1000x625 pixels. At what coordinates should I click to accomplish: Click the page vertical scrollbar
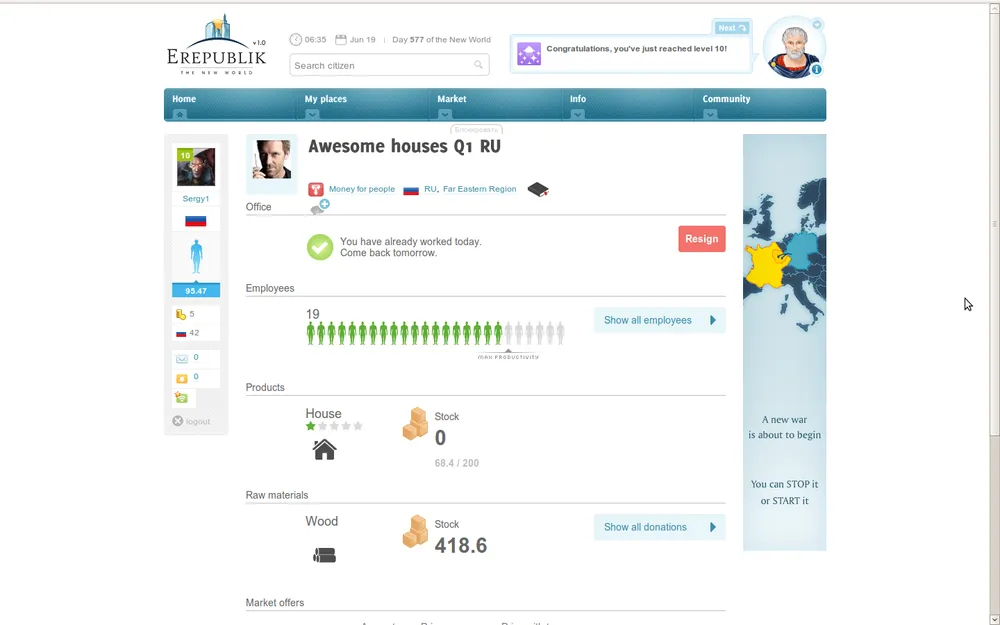click(x=994, y=223)
